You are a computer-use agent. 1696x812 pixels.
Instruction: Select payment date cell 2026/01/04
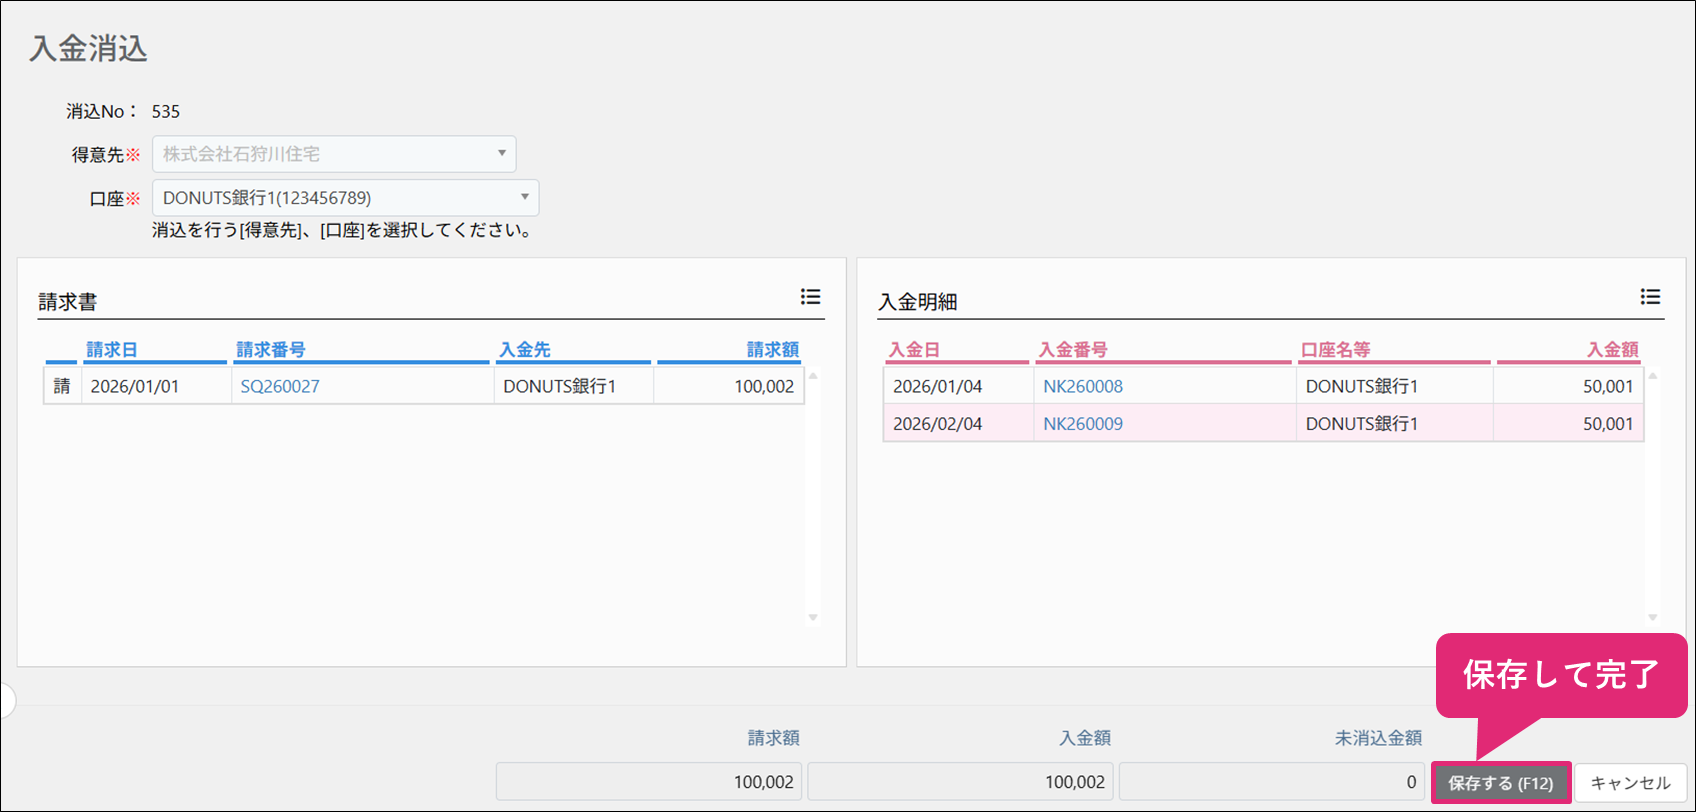(x=959, y=386)
